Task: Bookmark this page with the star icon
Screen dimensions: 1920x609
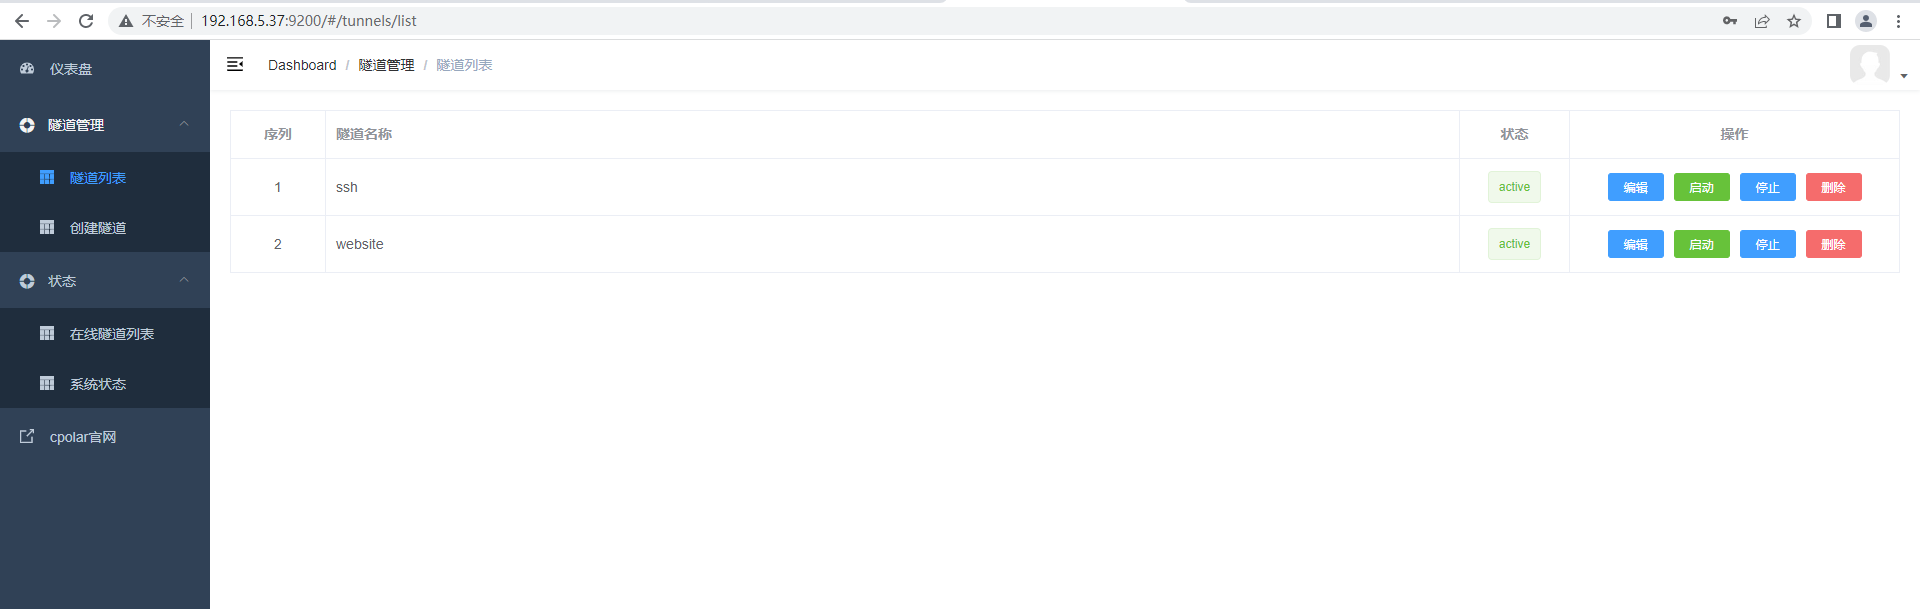Action: click(x=1794, y=21)
